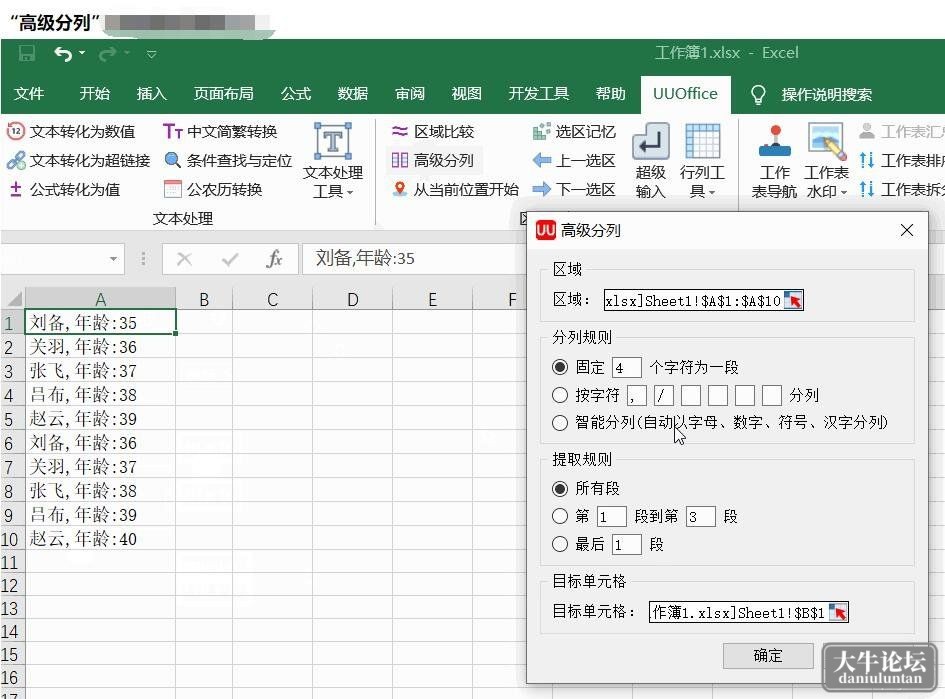Click the range picker icon beside 区域 field
The height and width of the screenshot is (699, 945).
pyautogui.click(x=794, y=300)
